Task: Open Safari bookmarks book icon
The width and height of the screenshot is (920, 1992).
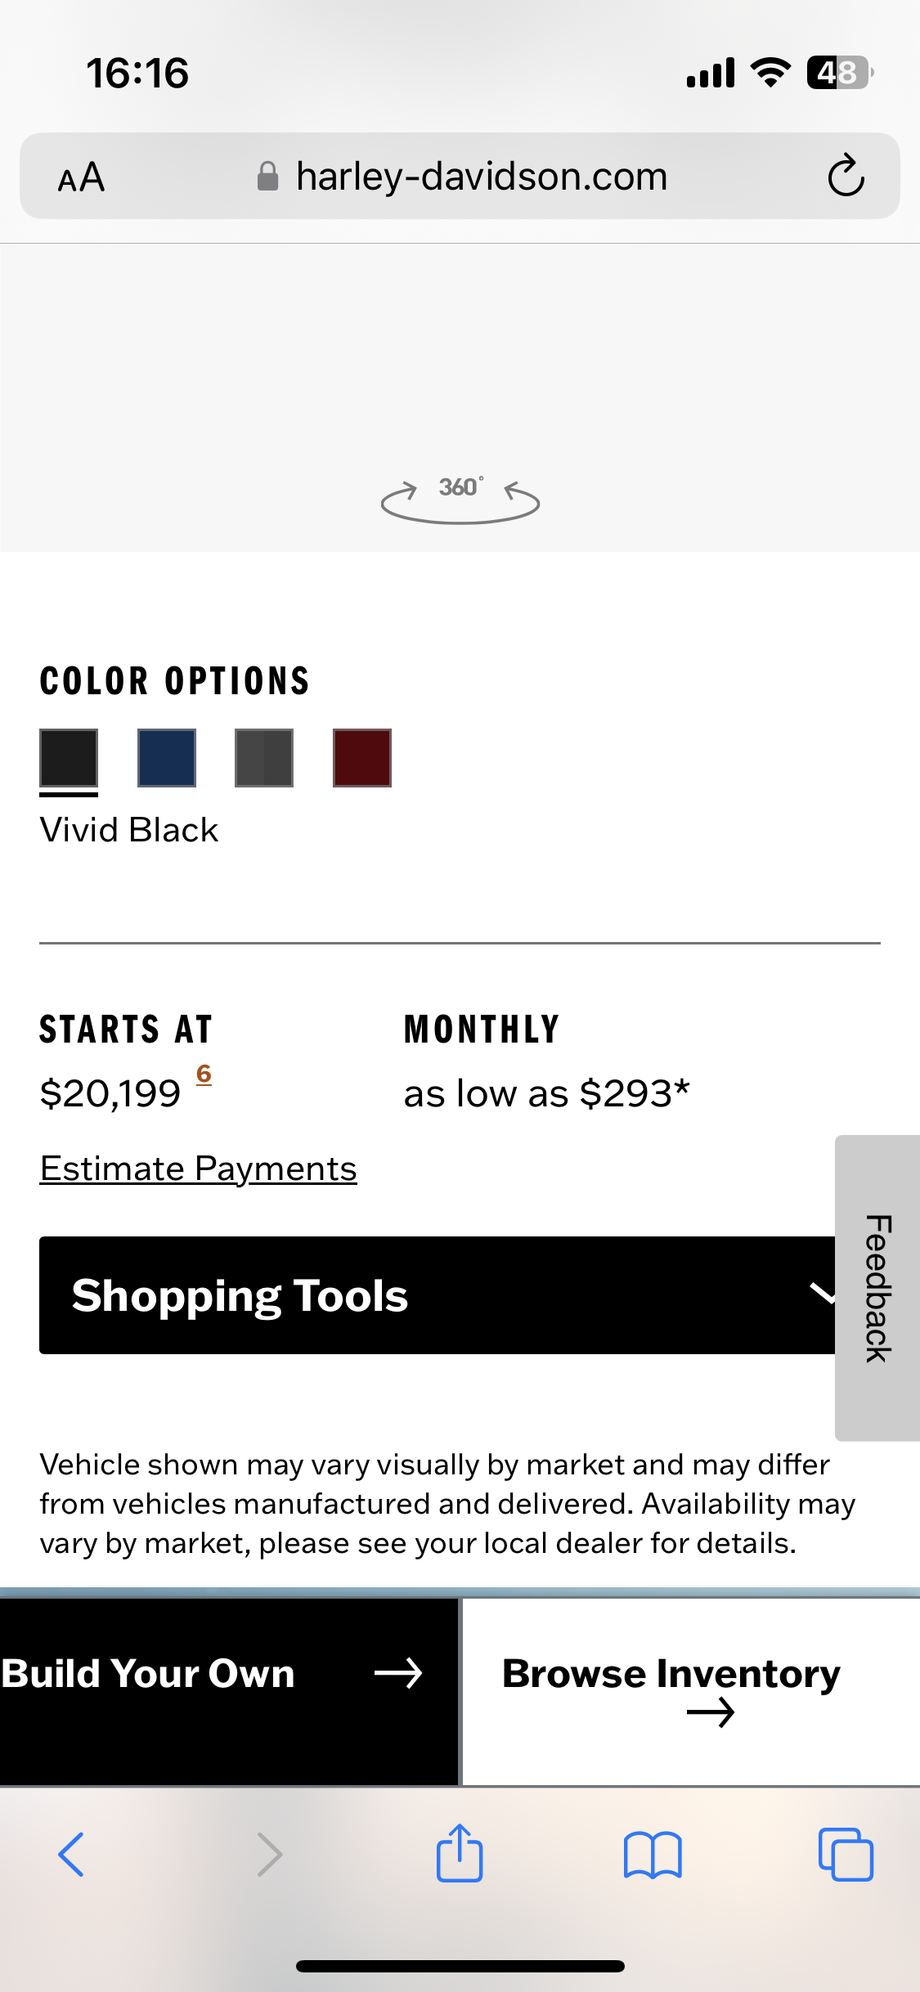Action: click(652, 1855)
